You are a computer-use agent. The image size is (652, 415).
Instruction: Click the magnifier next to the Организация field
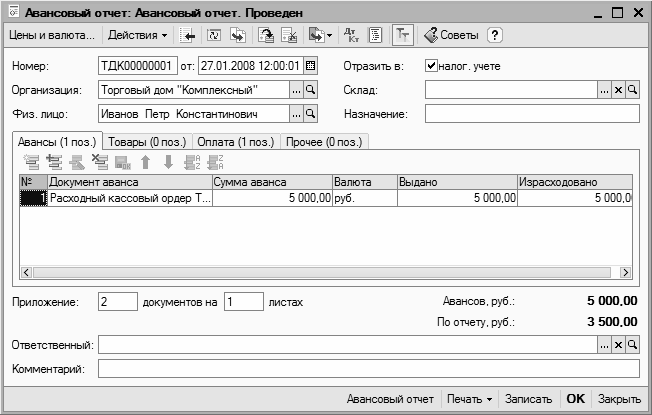[x=310, y=90]
